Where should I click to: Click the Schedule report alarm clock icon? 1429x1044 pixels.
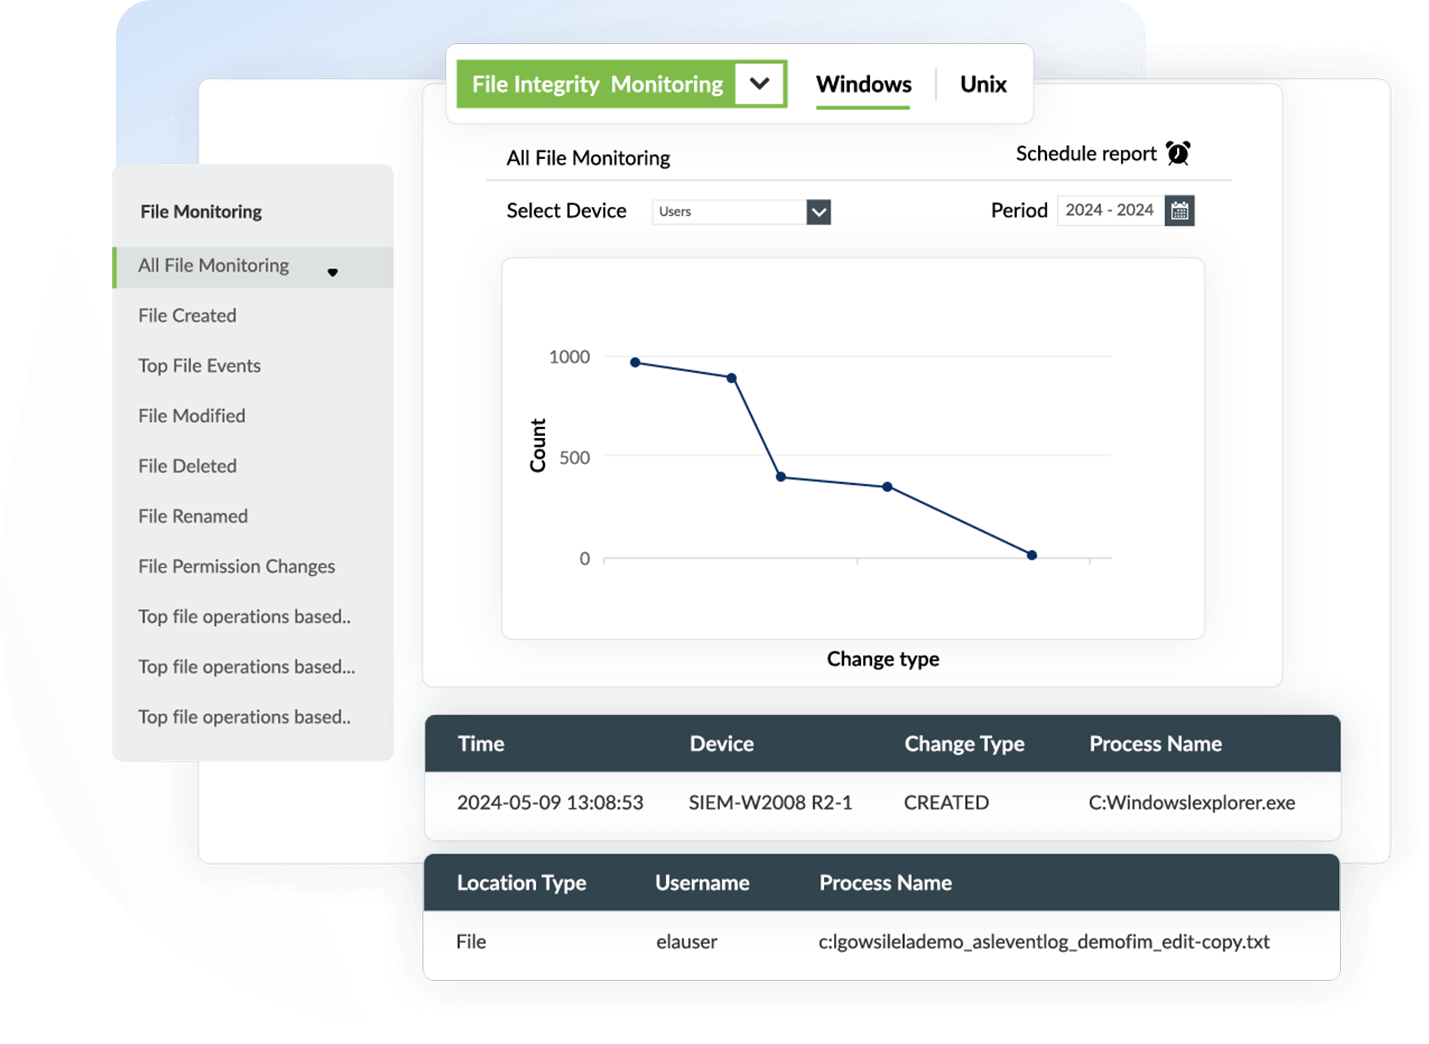(1178, 153)
